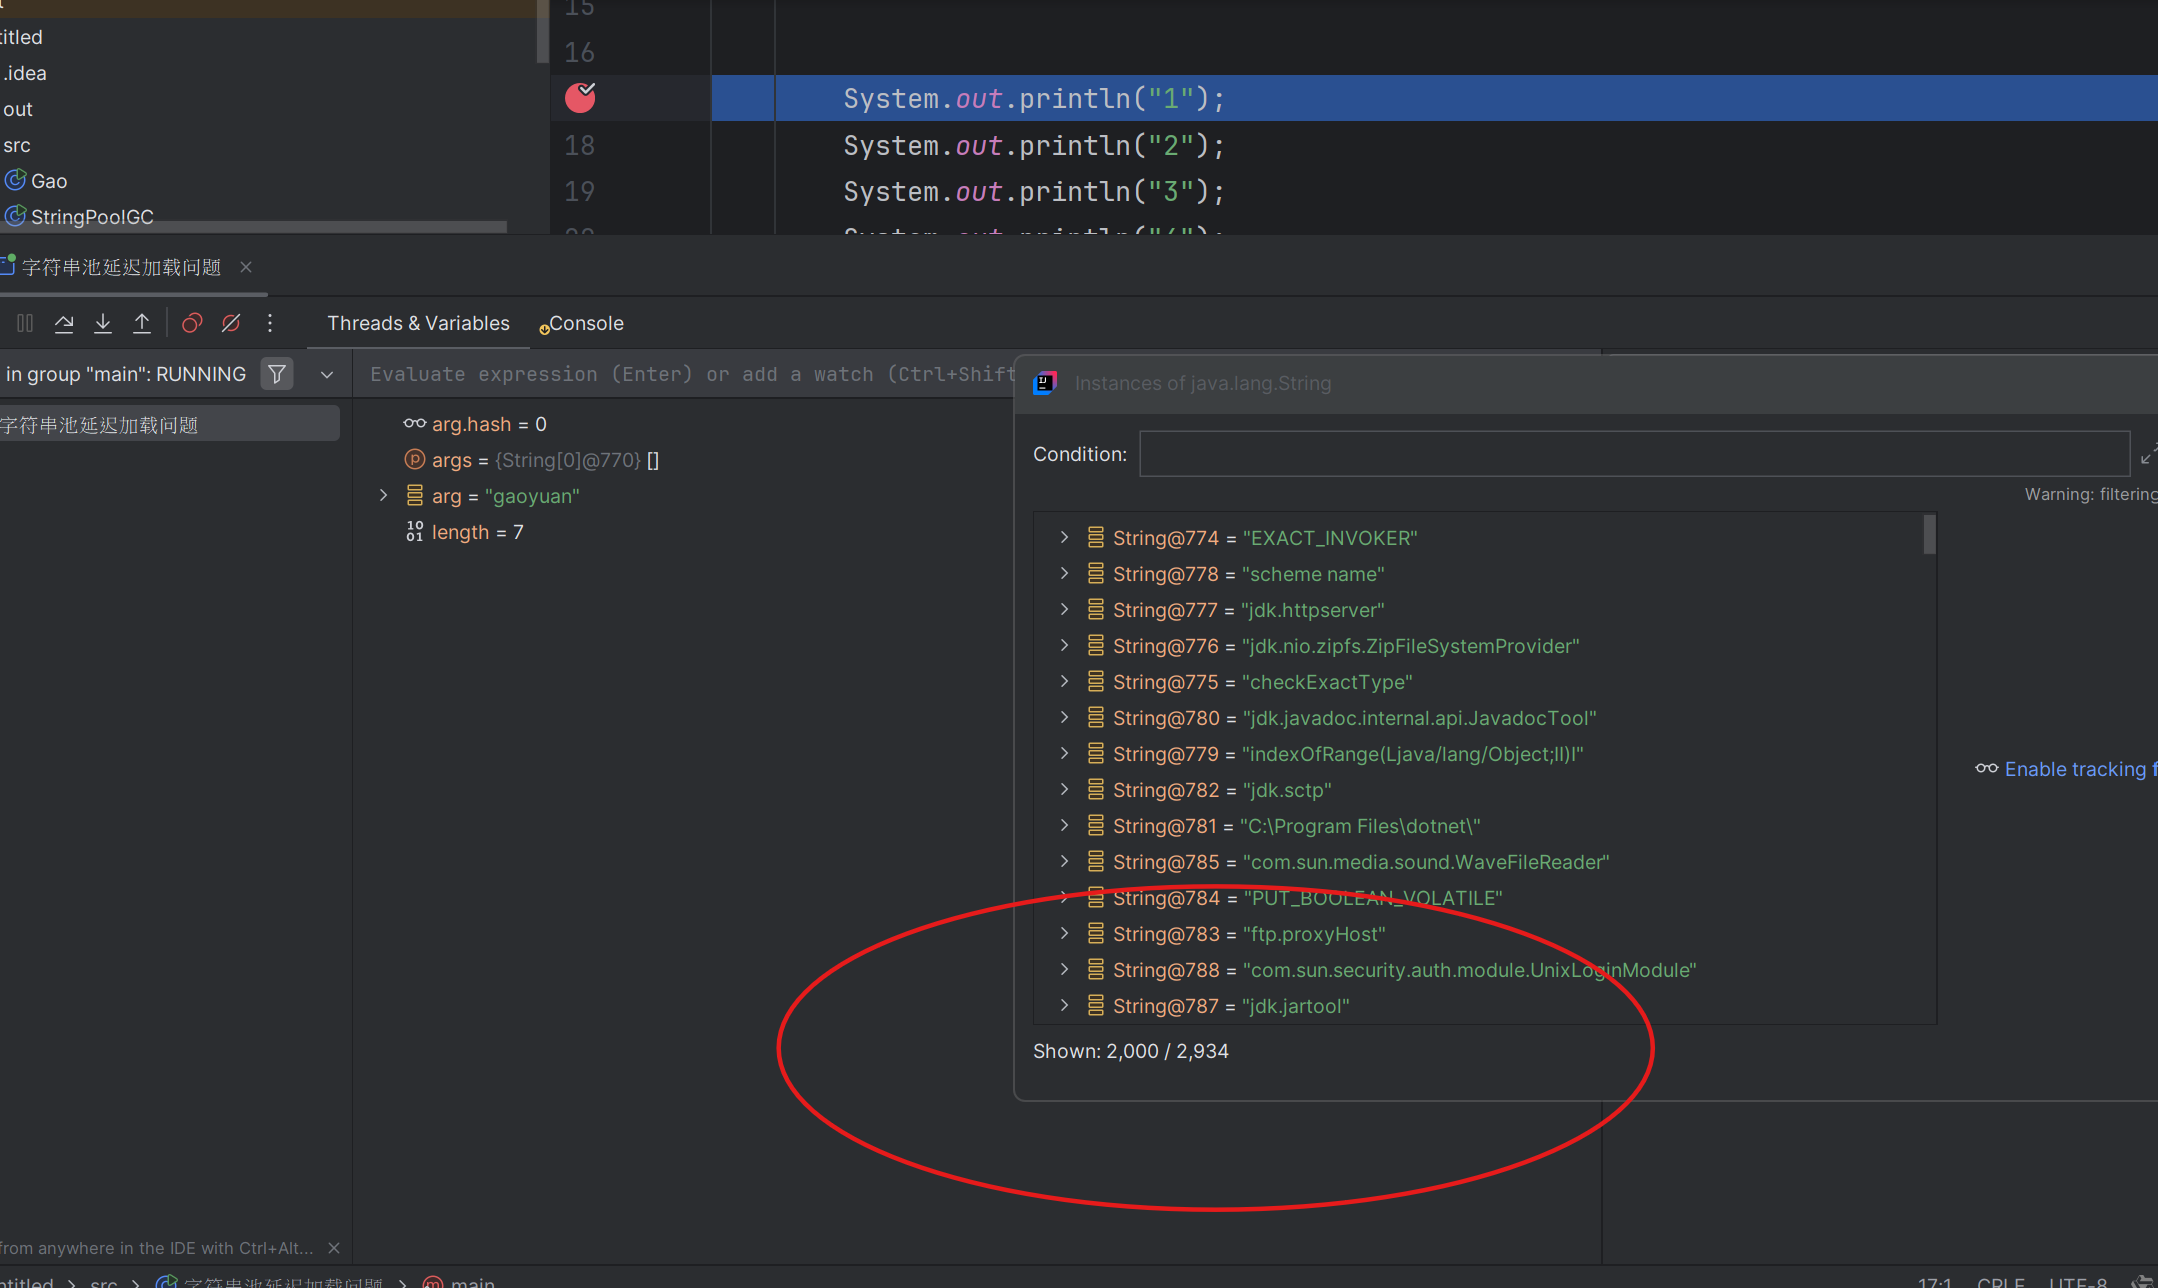The width and height of the screenshot is (2158, 1288).
Task: Select the Threads & Variables tab
Action: point(418,324)
